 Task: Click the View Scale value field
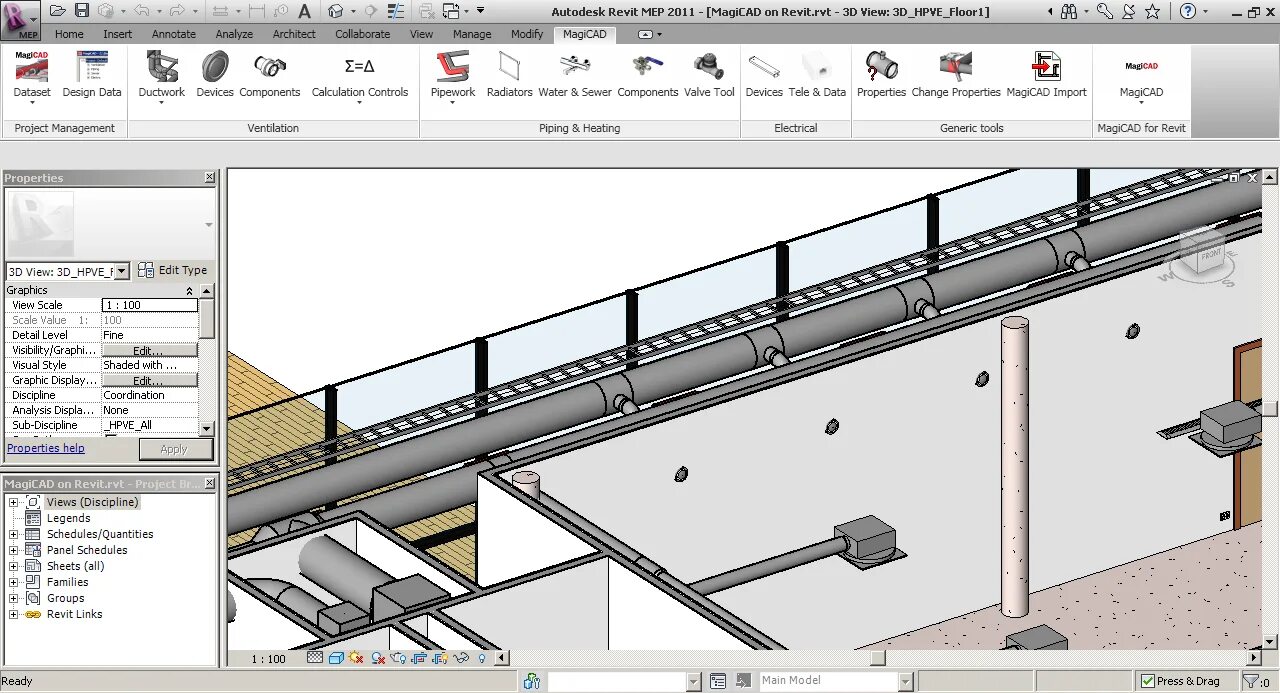pyautogui.click(x=150, y=305)
